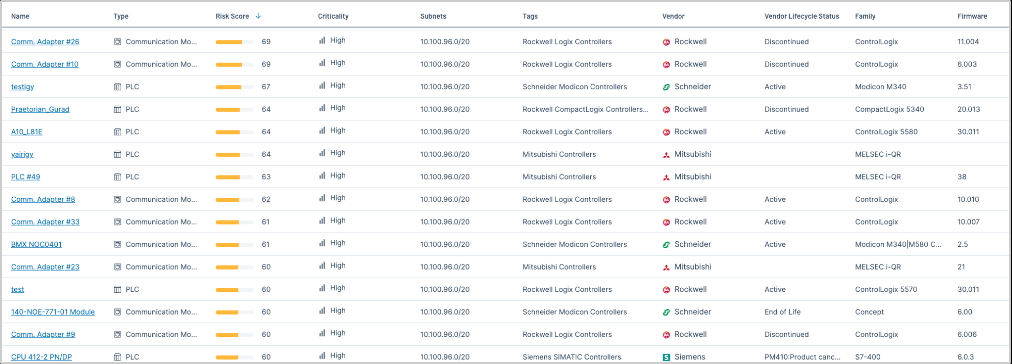Image resolution: width=1012 pixels, height=364 pixels.
Task: Click the Mitsubishi logo in Comm. Adapter #23 row
Action: coord(667,267)
